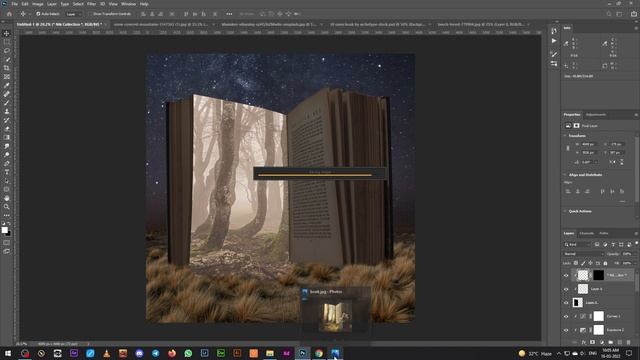Hide the top masked layer eye icon

click(x=566, y=276)
